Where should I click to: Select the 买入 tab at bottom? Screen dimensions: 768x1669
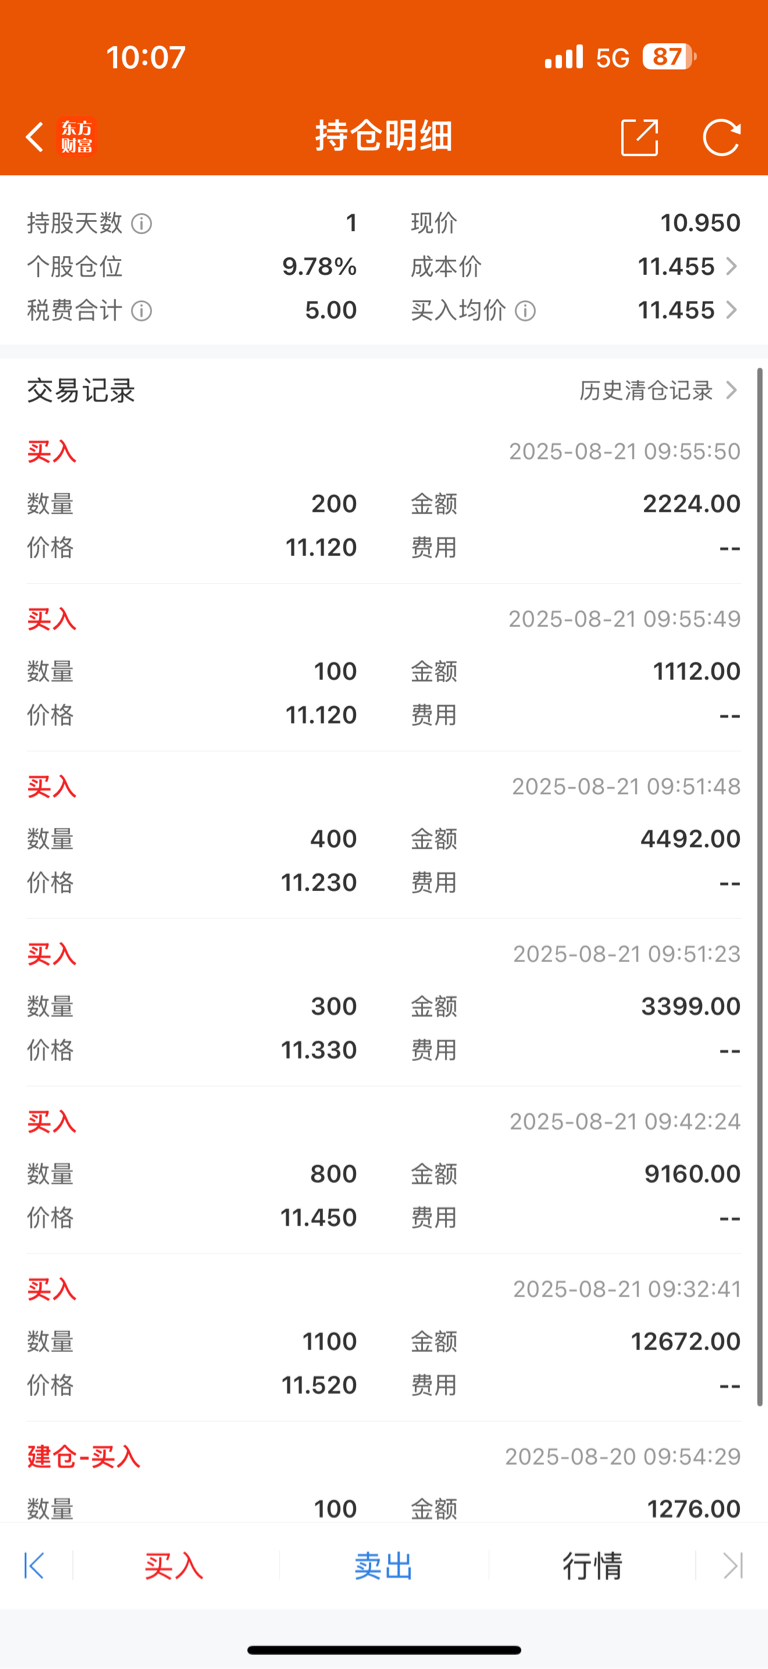click(174, 1565)
